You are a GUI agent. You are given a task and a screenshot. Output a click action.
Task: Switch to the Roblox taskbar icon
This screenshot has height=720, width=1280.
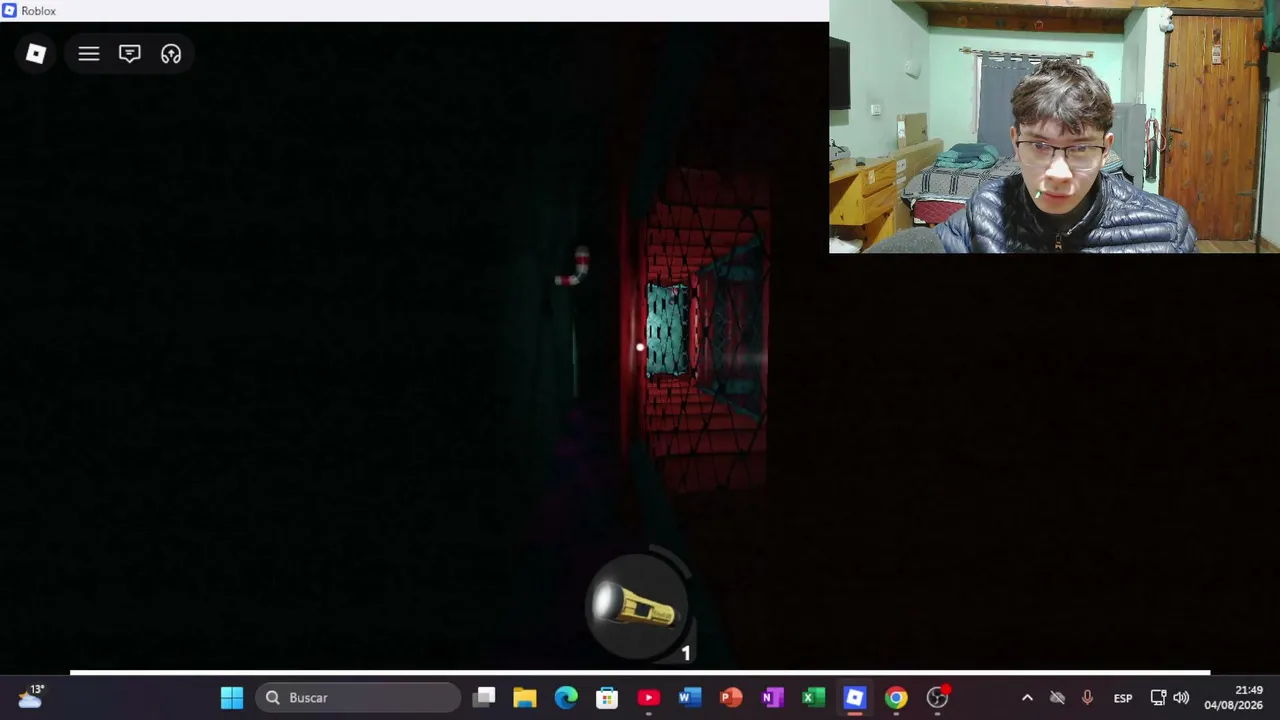click(x=854, y=698)
